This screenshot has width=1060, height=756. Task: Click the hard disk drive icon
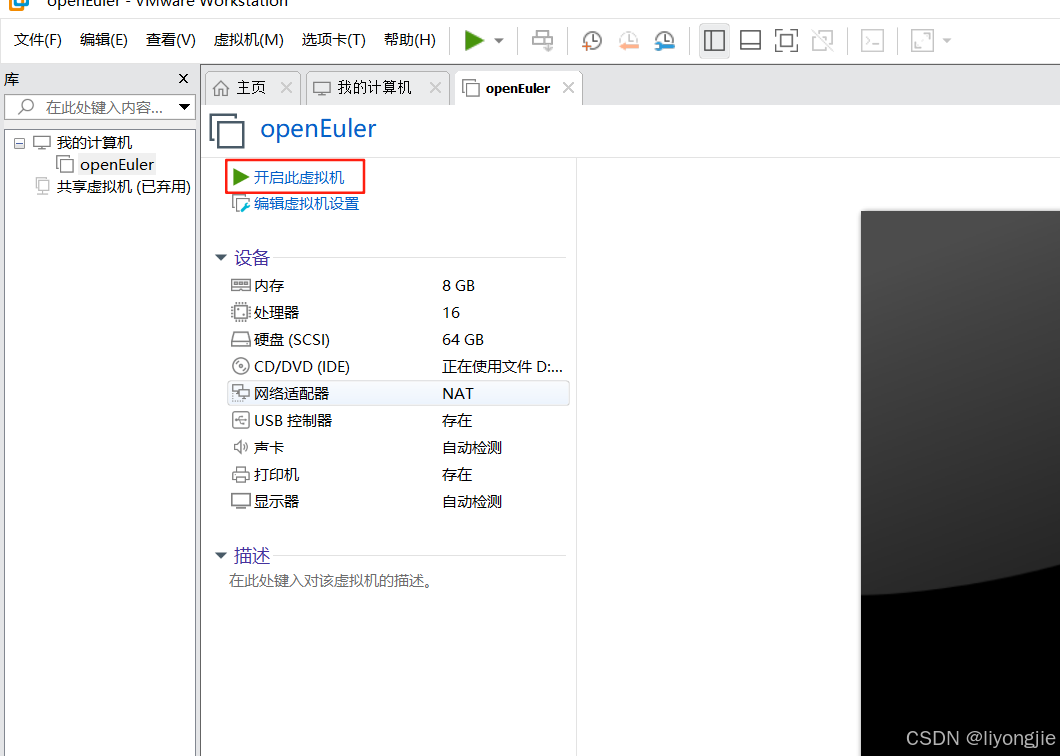[241, 339]
